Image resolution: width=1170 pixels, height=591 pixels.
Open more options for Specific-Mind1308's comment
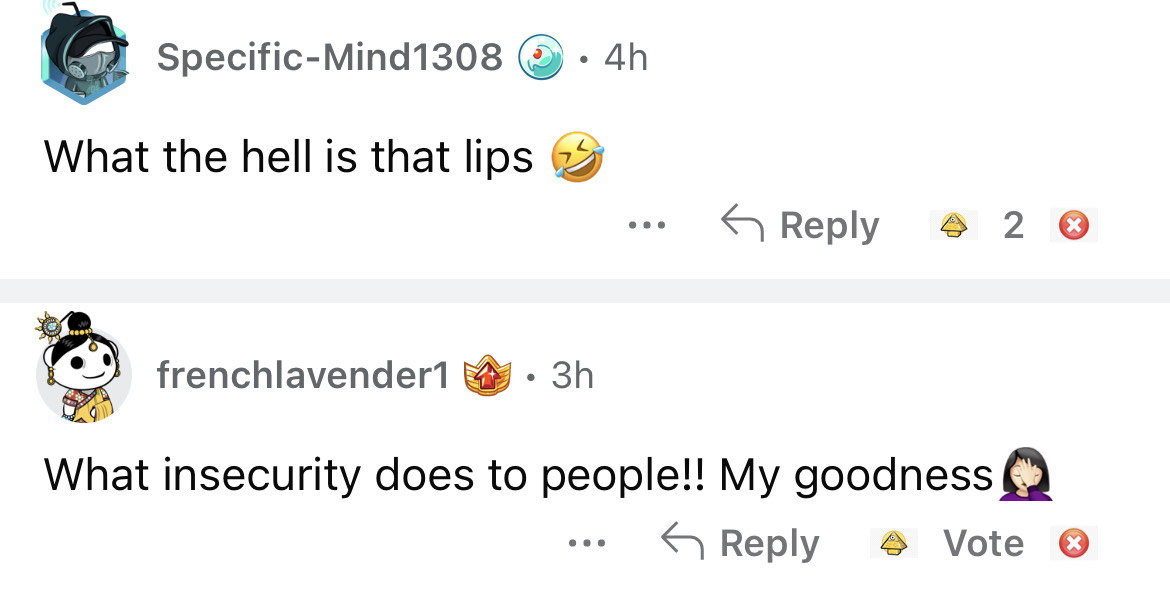[647, 226]
